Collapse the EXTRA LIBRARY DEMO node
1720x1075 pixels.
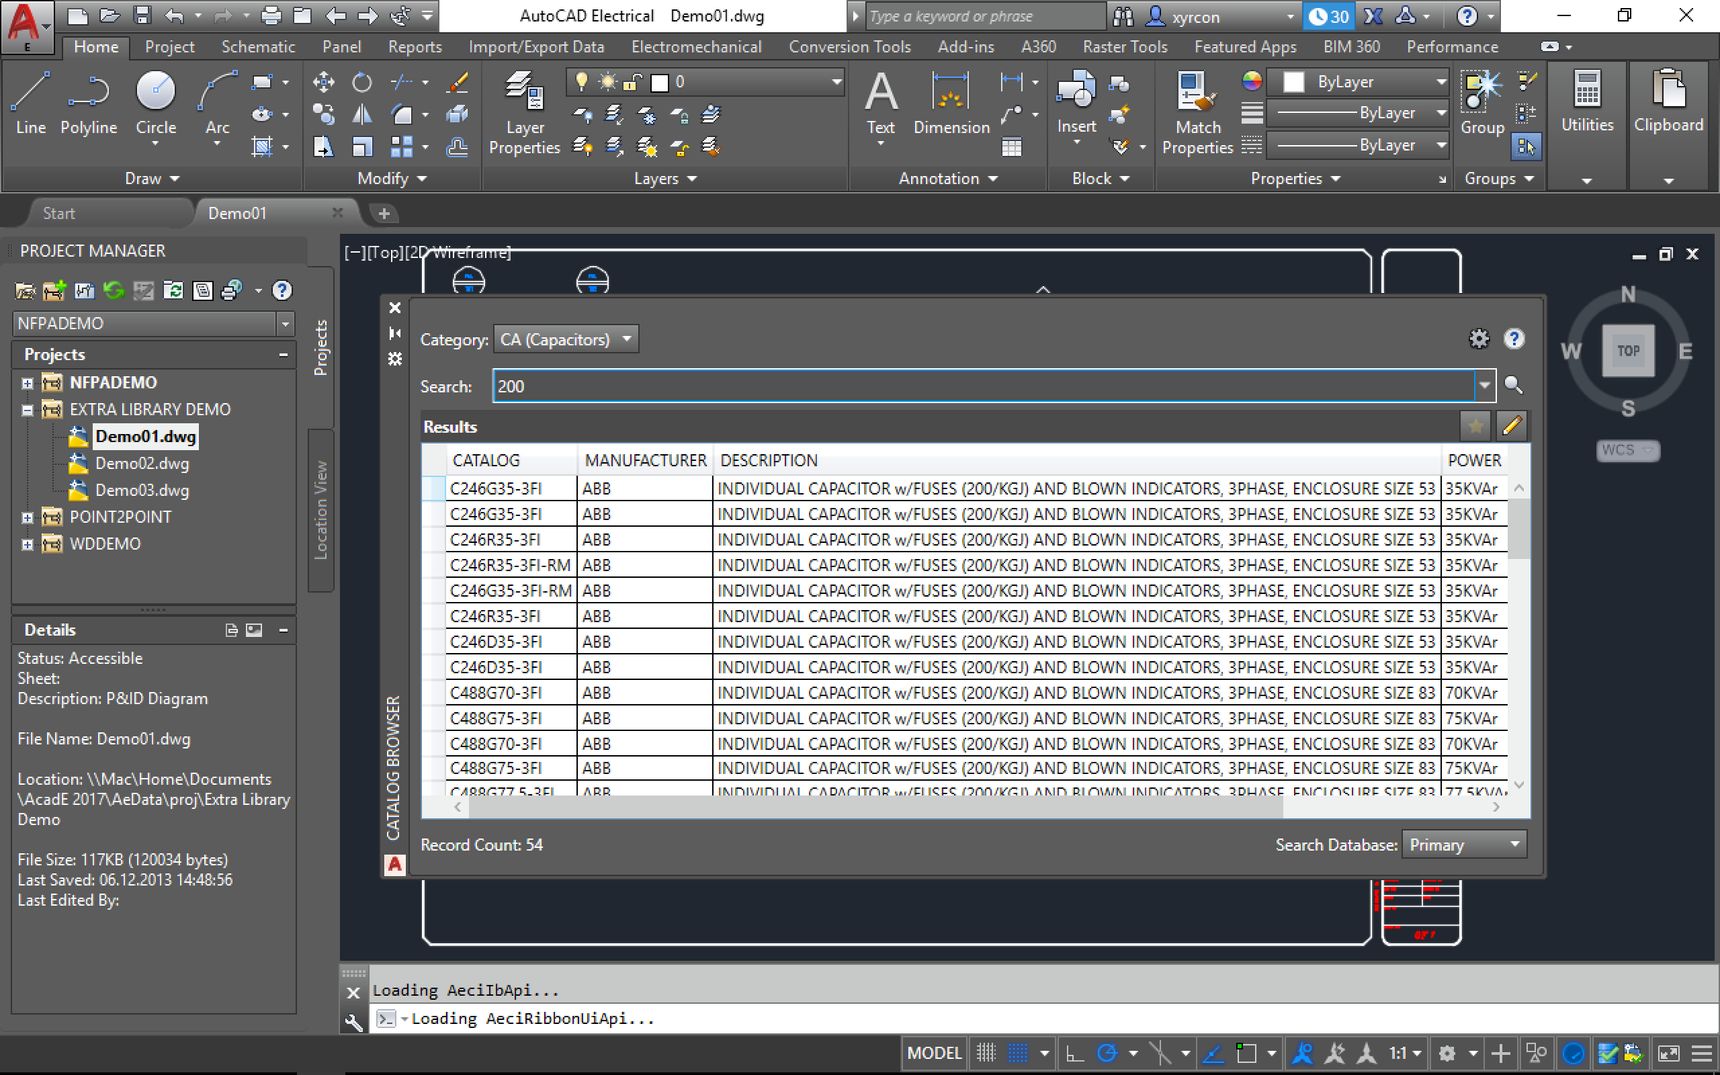[27, 410]
